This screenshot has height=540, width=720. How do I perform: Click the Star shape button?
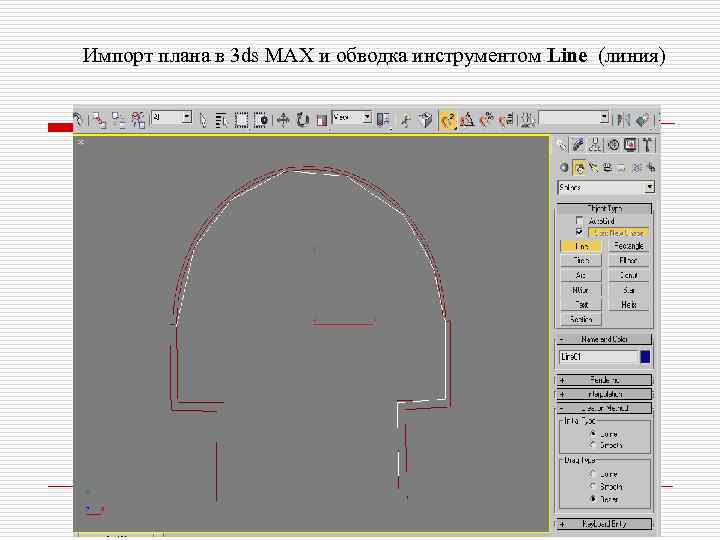point(629,290)
